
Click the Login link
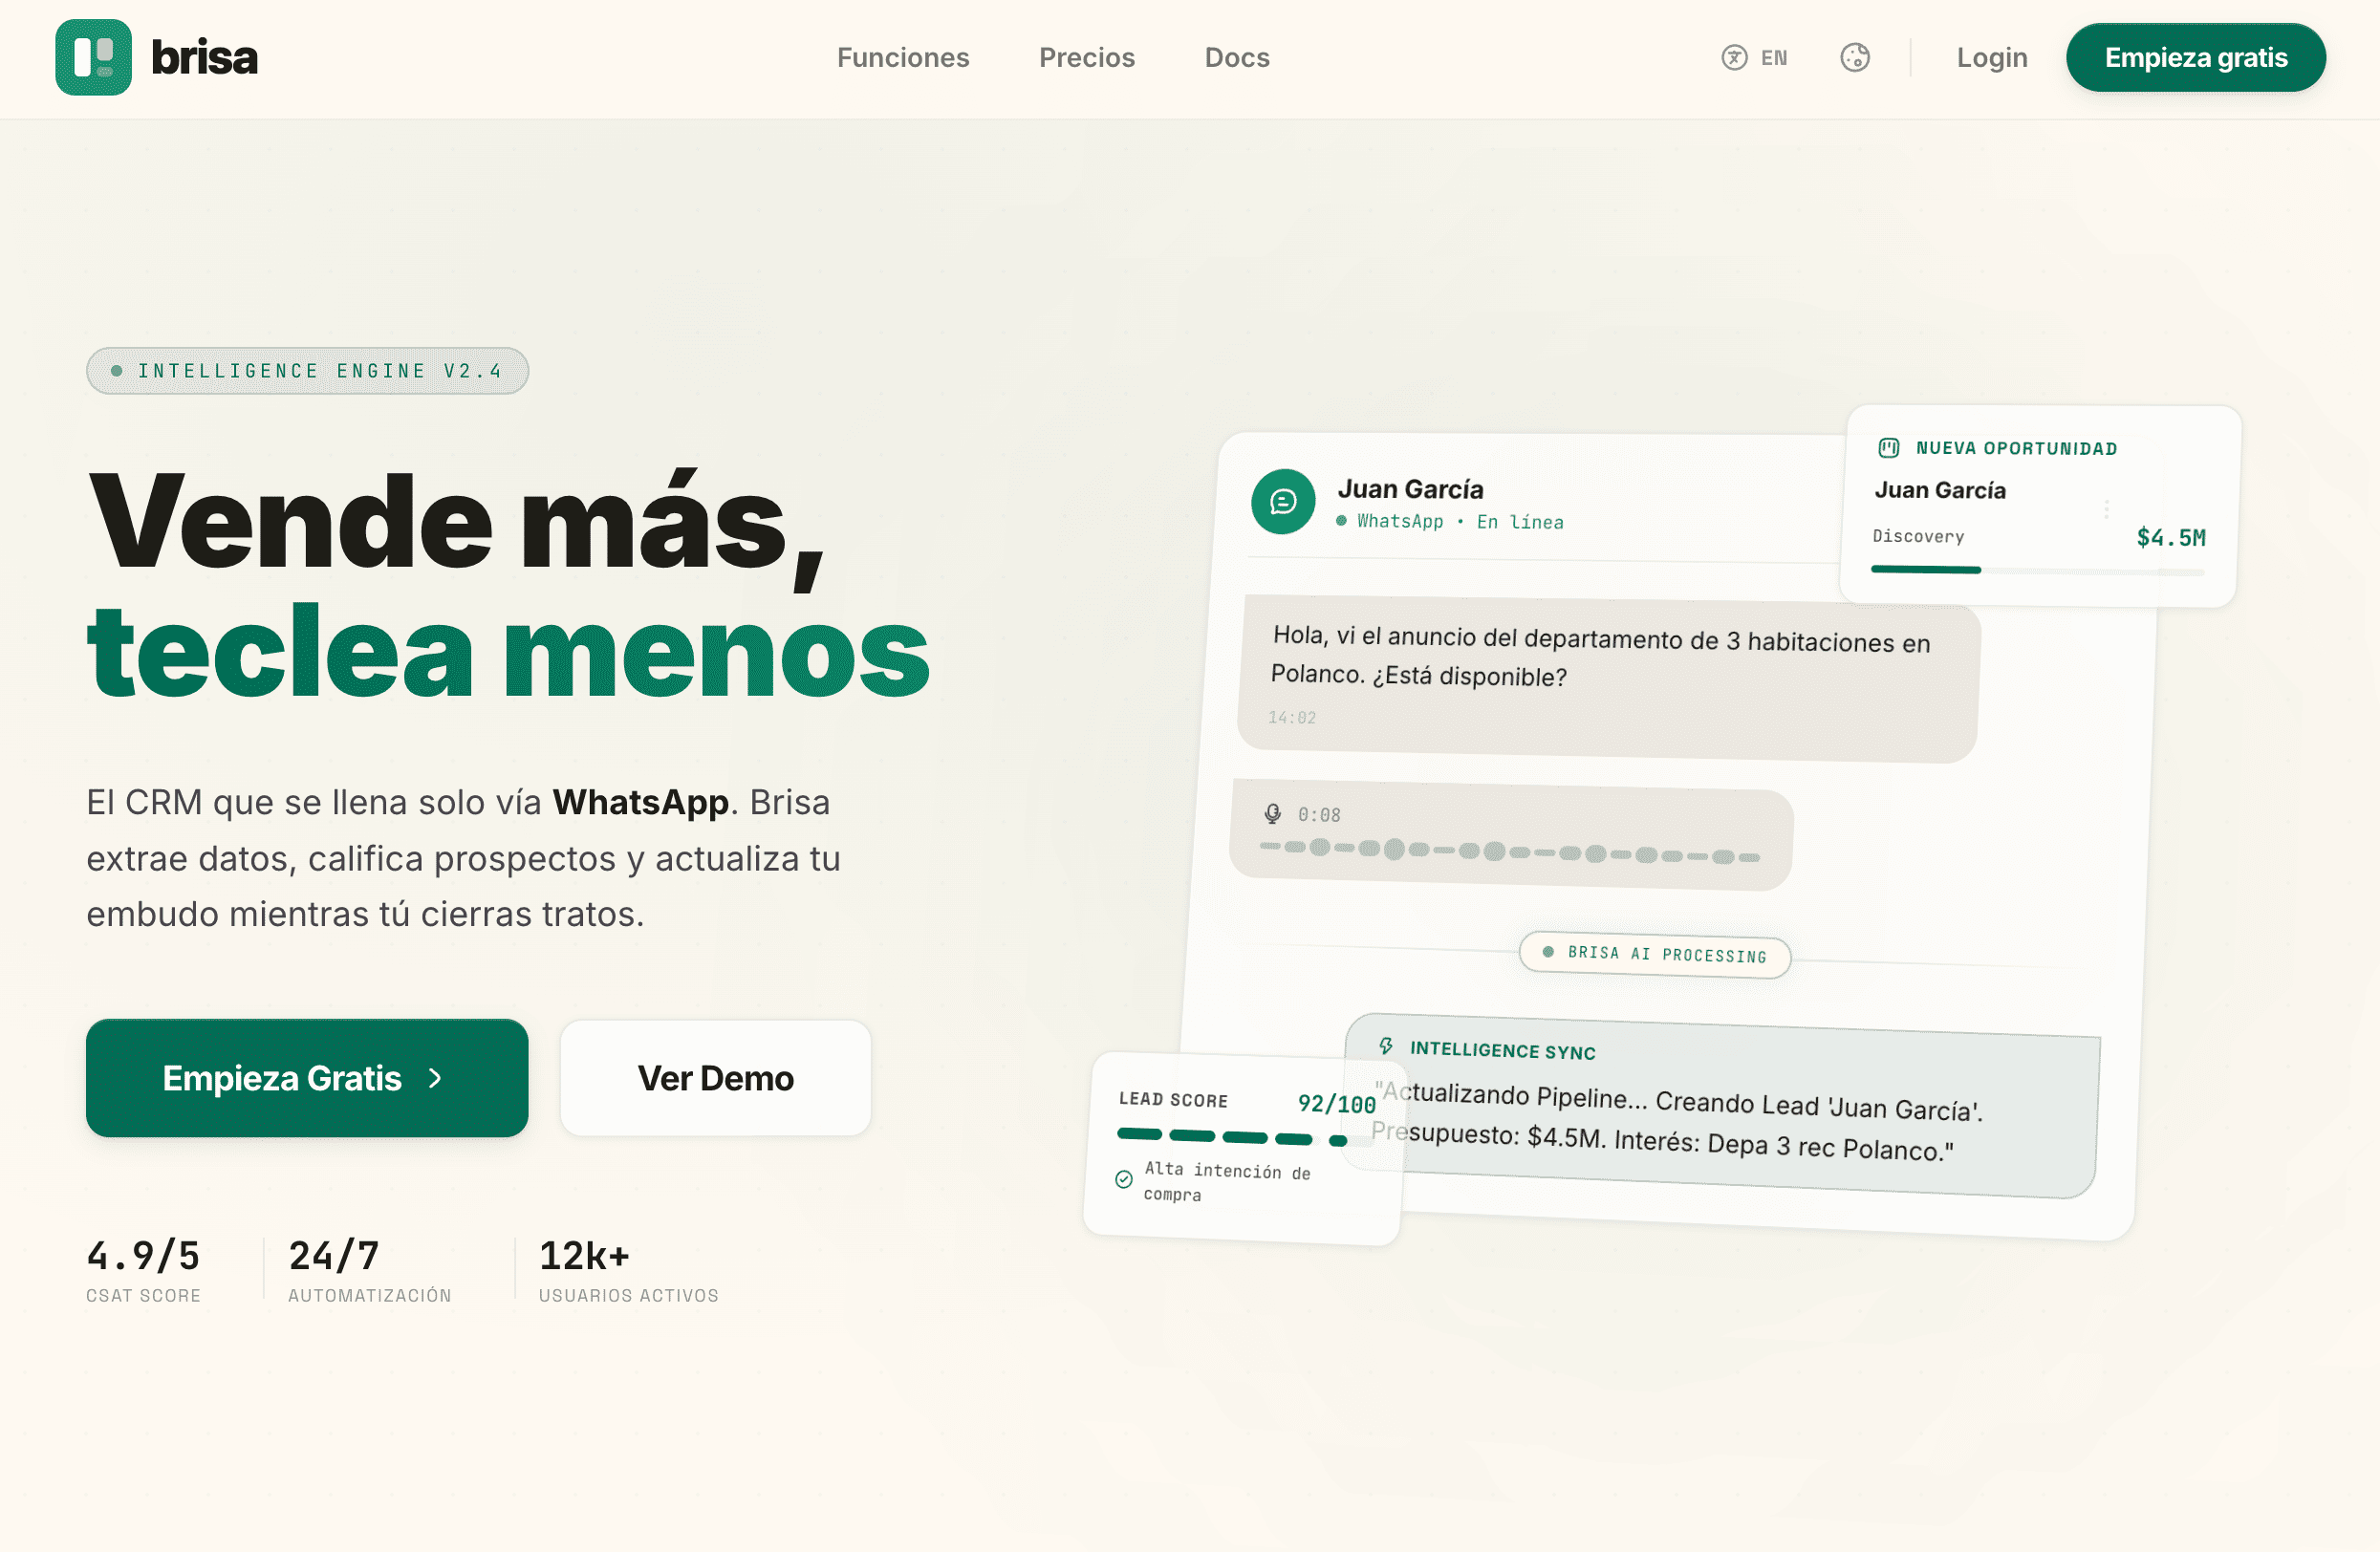pyautogui.click(x=1991, y=57)
